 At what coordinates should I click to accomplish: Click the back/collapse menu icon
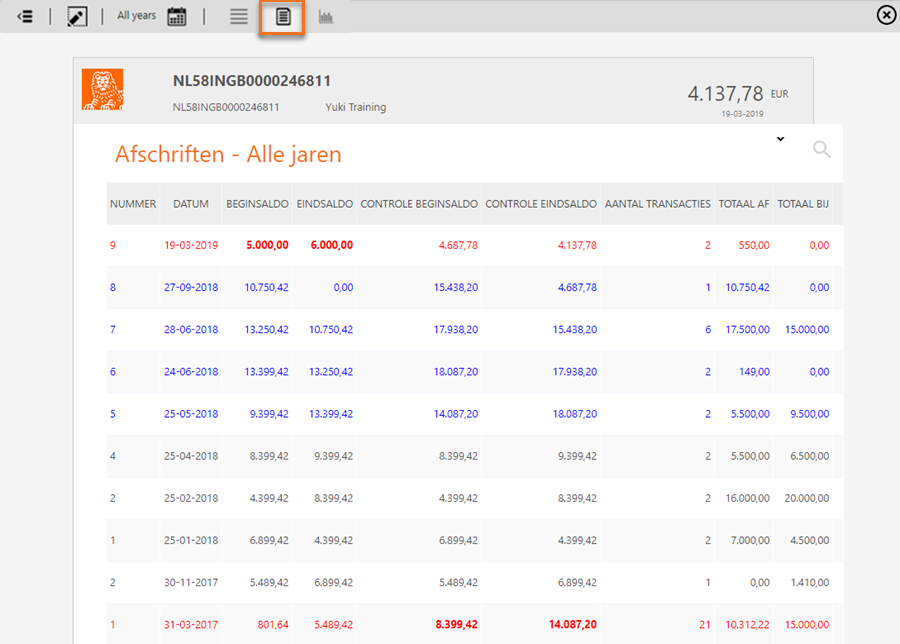point(25,17)
